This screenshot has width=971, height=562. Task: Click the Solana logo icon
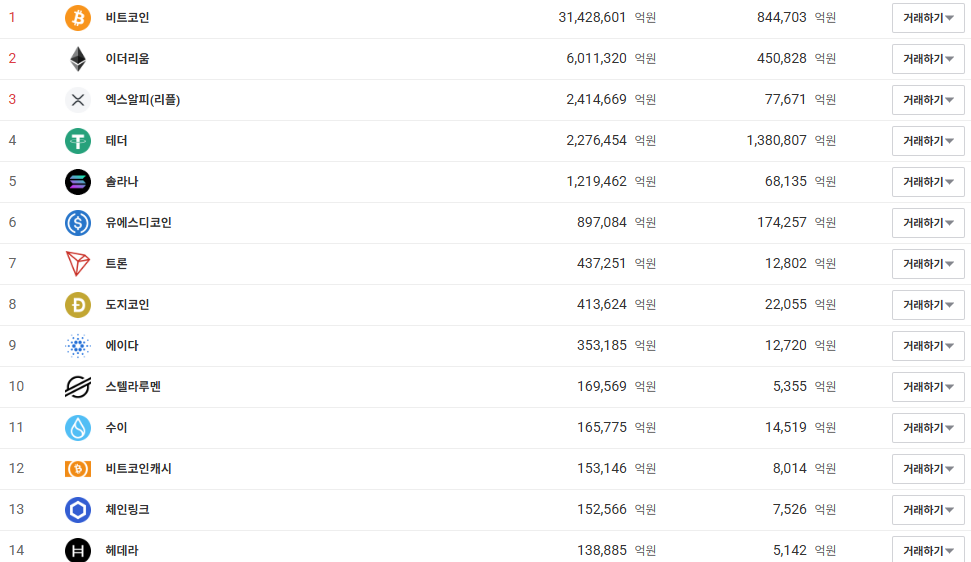click(77, 182)
